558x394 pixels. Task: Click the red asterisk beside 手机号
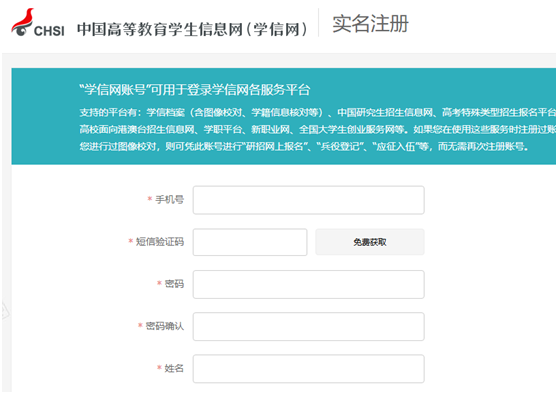[150, 199]
